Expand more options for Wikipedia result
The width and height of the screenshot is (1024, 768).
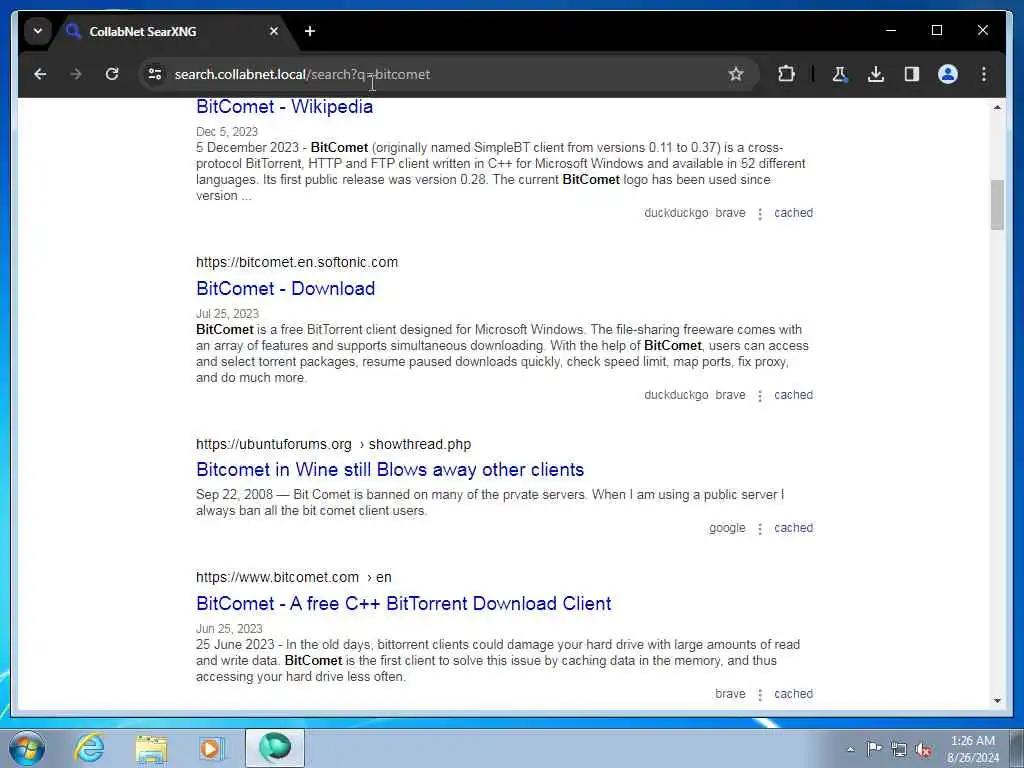pyautogui.click(x=760, y=214)
